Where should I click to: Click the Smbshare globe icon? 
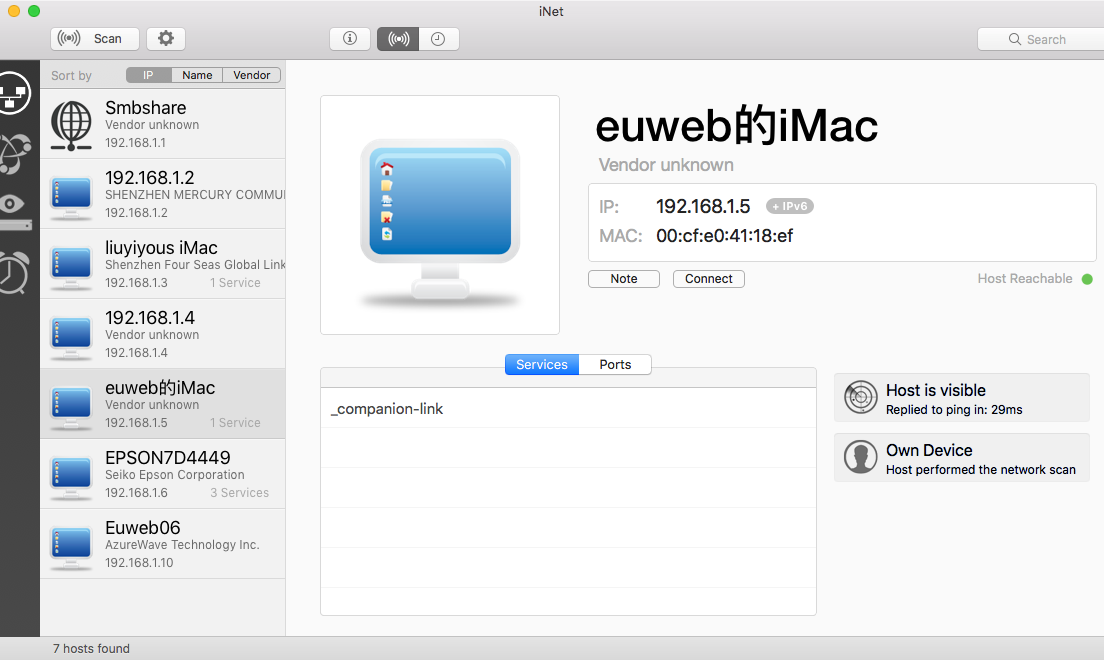[x=71, y=125]
